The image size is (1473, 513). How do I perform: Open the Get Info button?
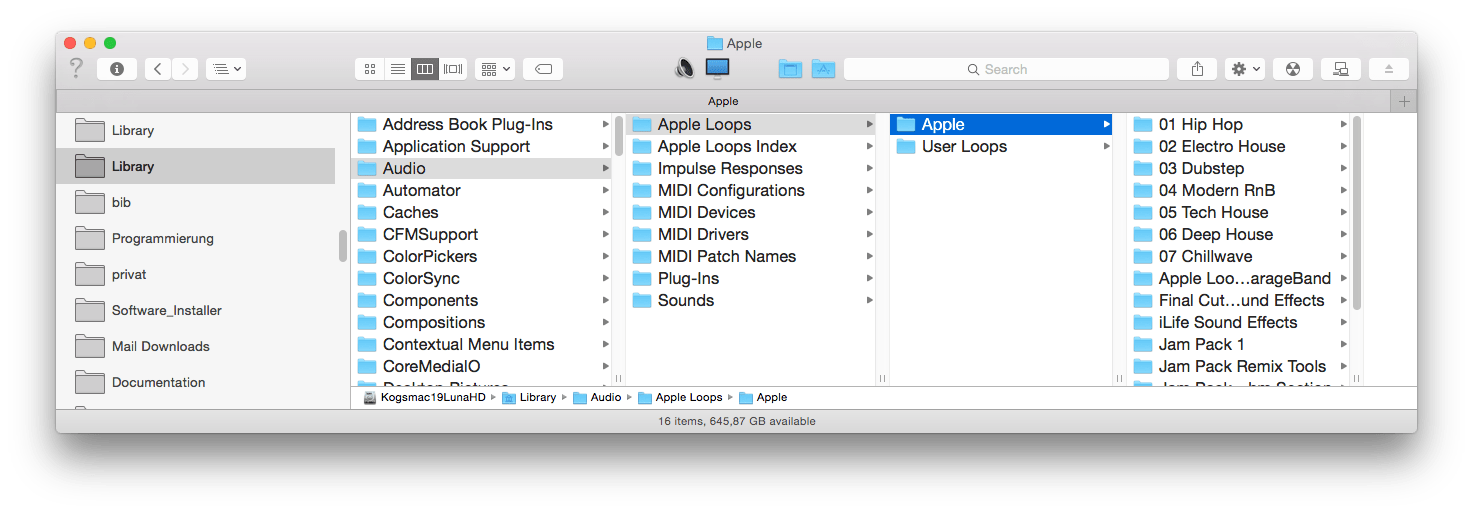click(x=117, y=69)
